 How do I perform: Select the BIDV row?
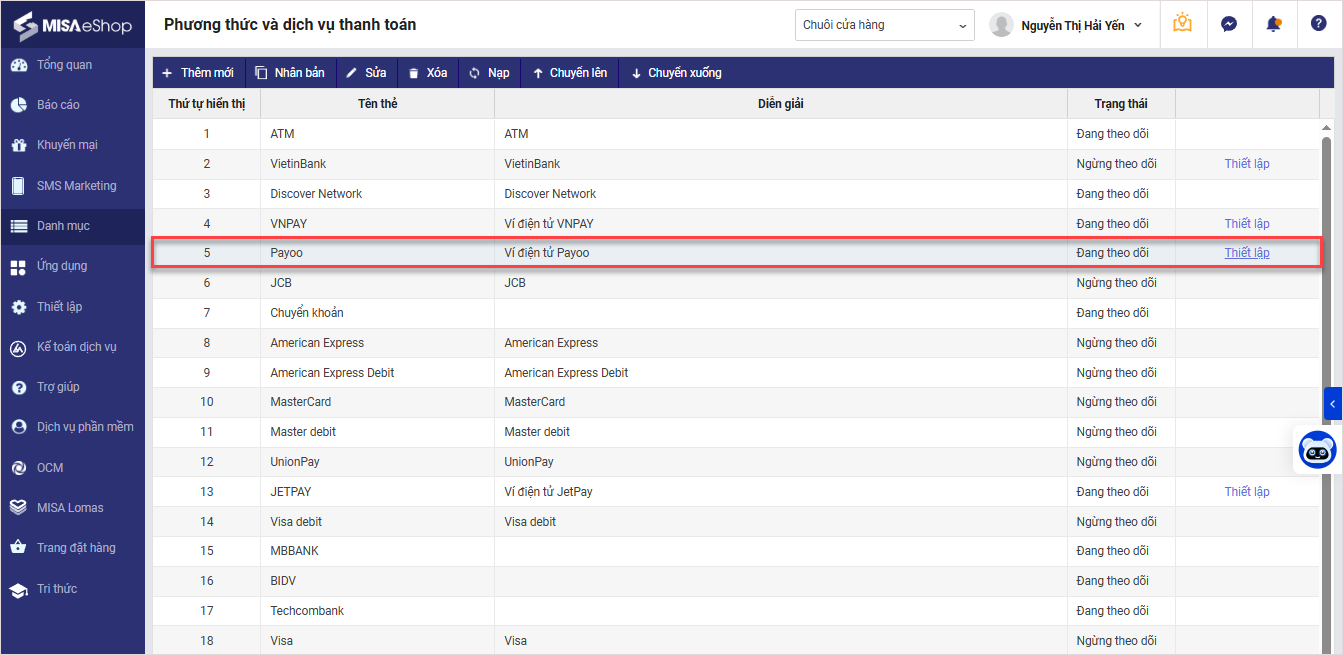[x=736, y=581]
